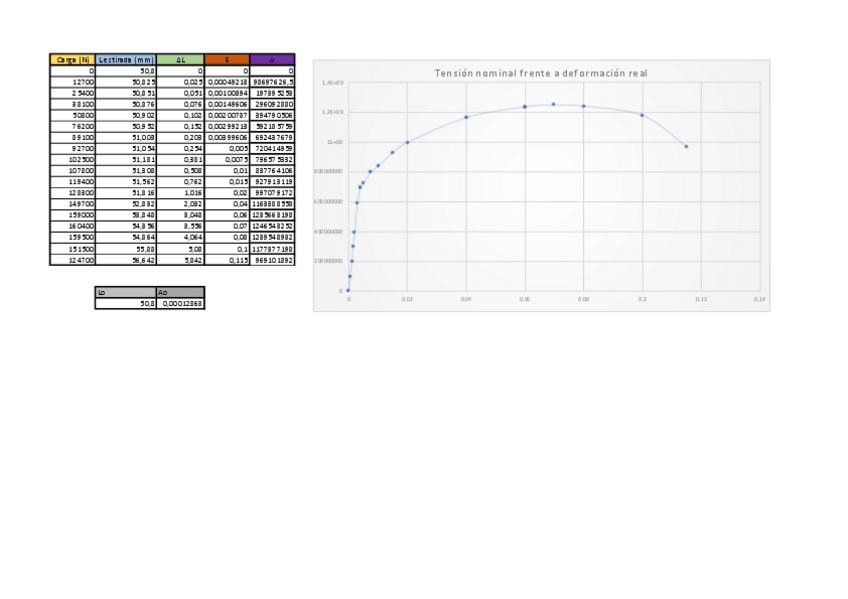Select the 'Lo' header cell
Screen dimensions: 848x599
126,292
